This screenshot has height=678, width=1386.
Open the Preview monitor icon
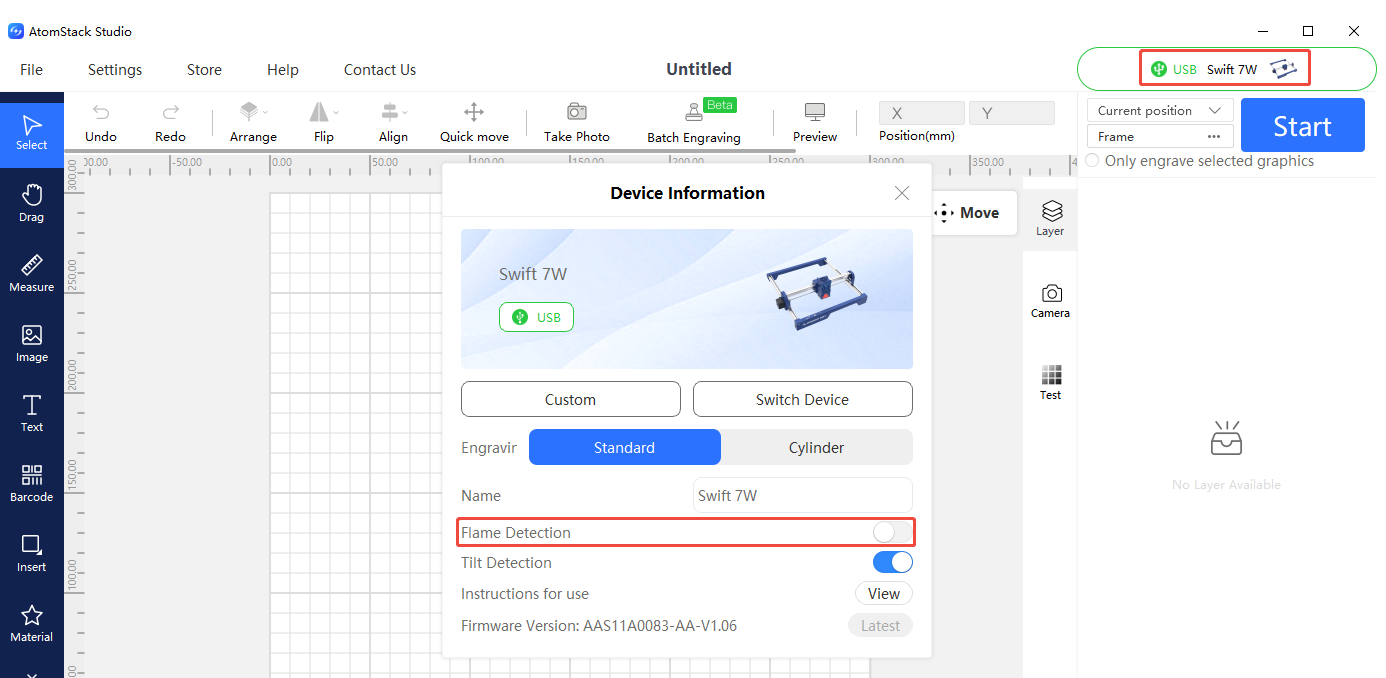pos(815,111)
